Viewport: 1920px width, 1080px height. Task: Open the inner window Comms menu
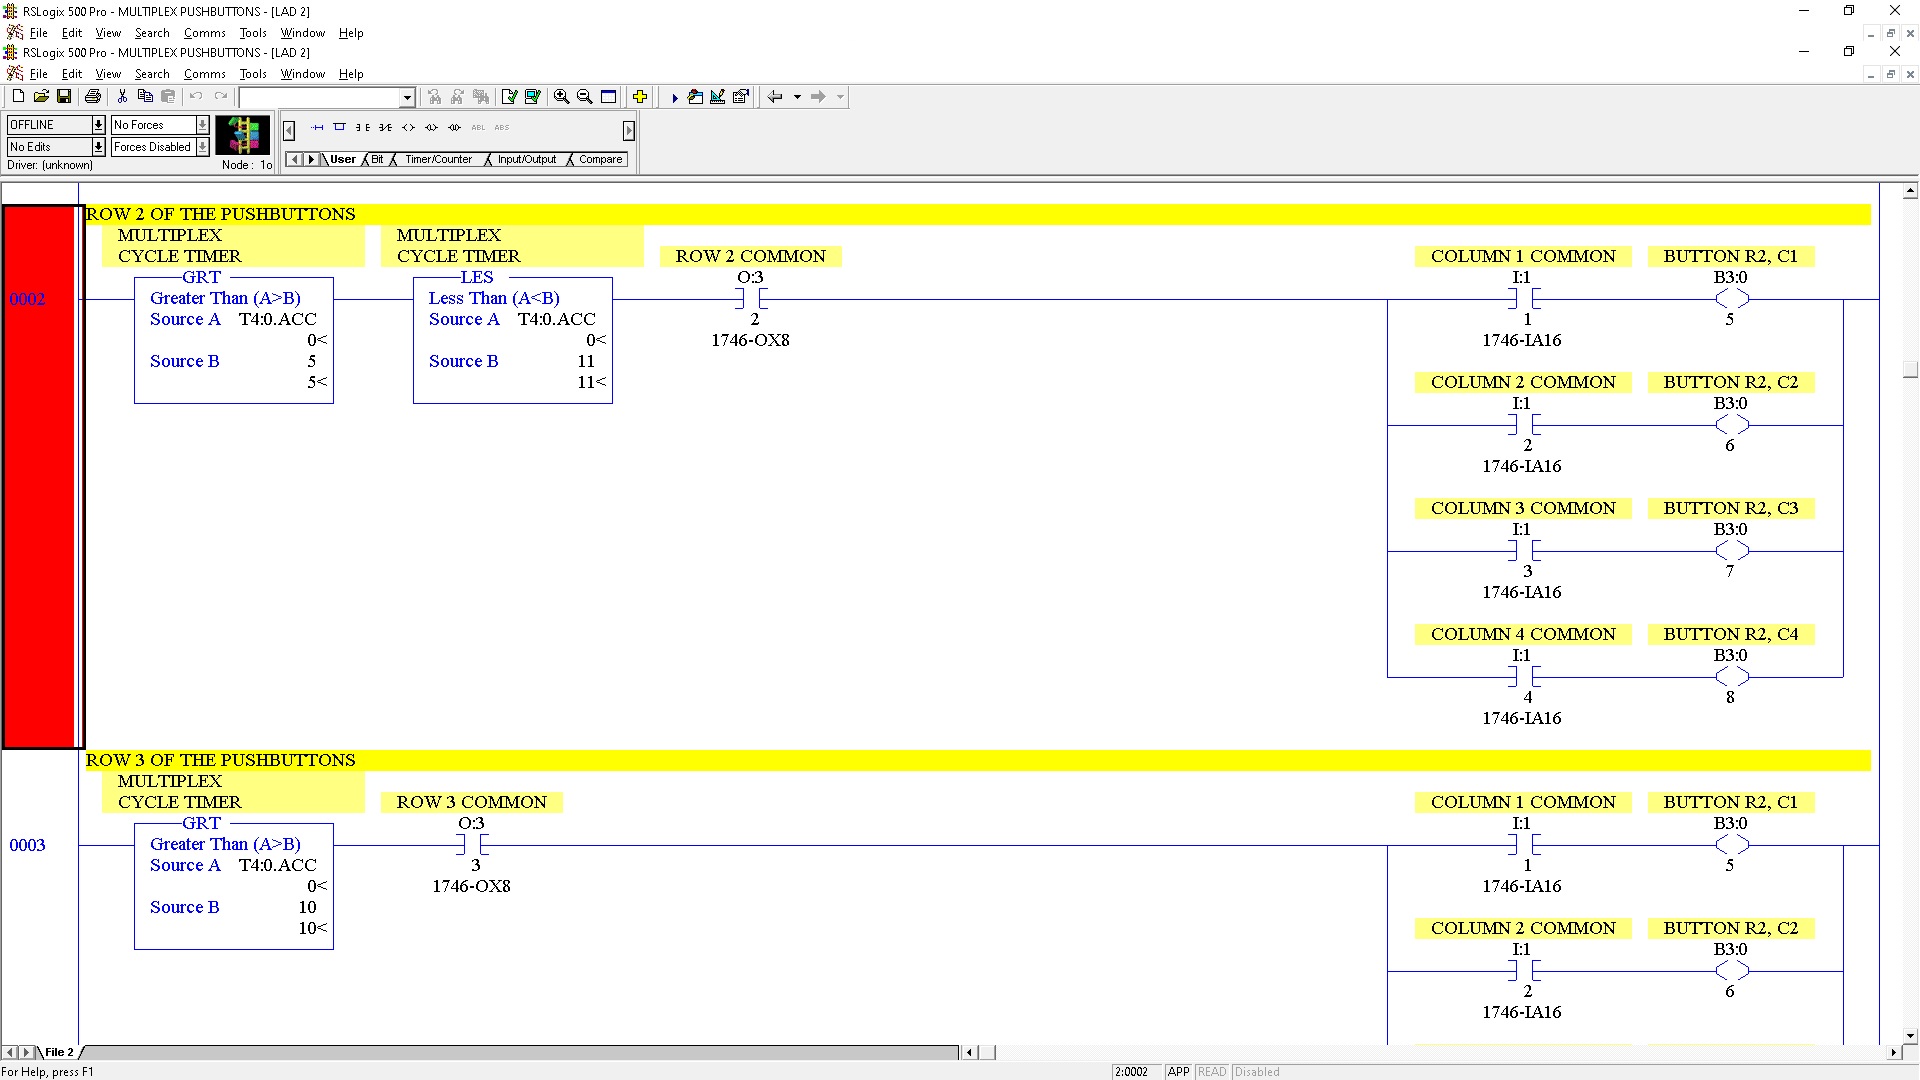pyautogui.click(x=205, y=74)
